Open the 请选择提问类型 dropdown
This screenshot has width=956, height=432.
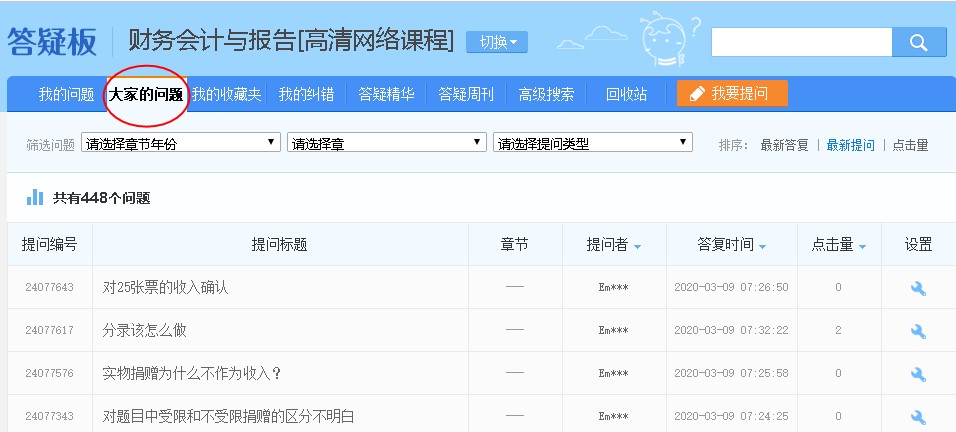[592, 144]
